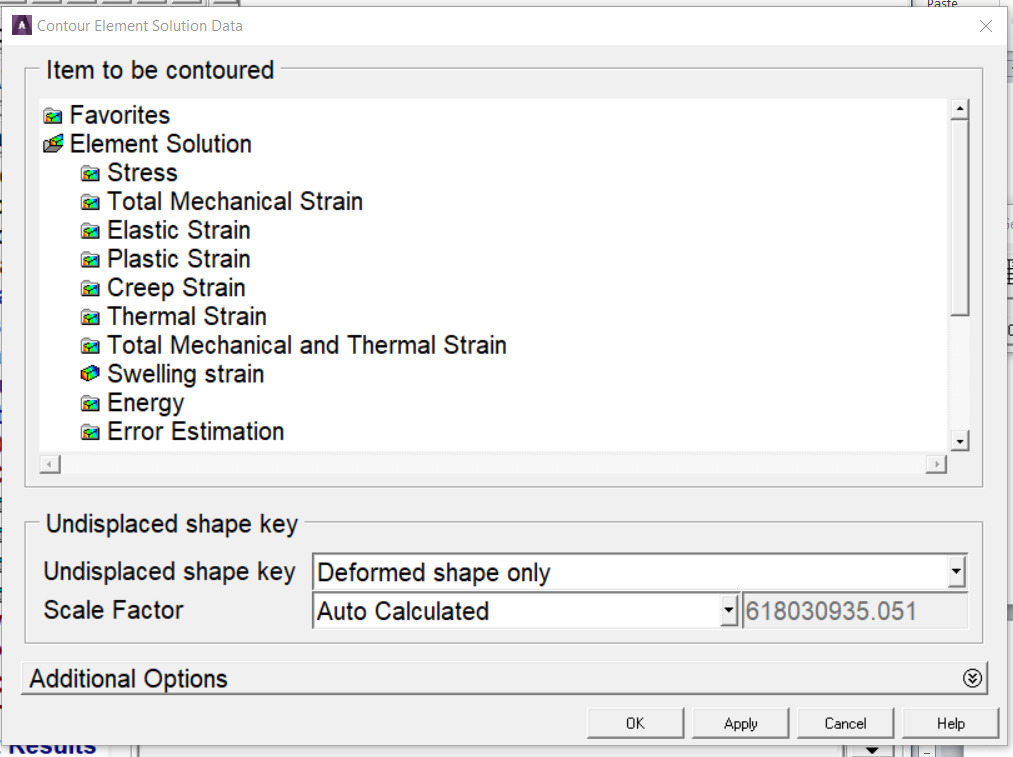Image resolution: width=1013 pixels, height=757 pixels.
Task: Click the Element Solution open-folder icon
Action: coord(54,145)
